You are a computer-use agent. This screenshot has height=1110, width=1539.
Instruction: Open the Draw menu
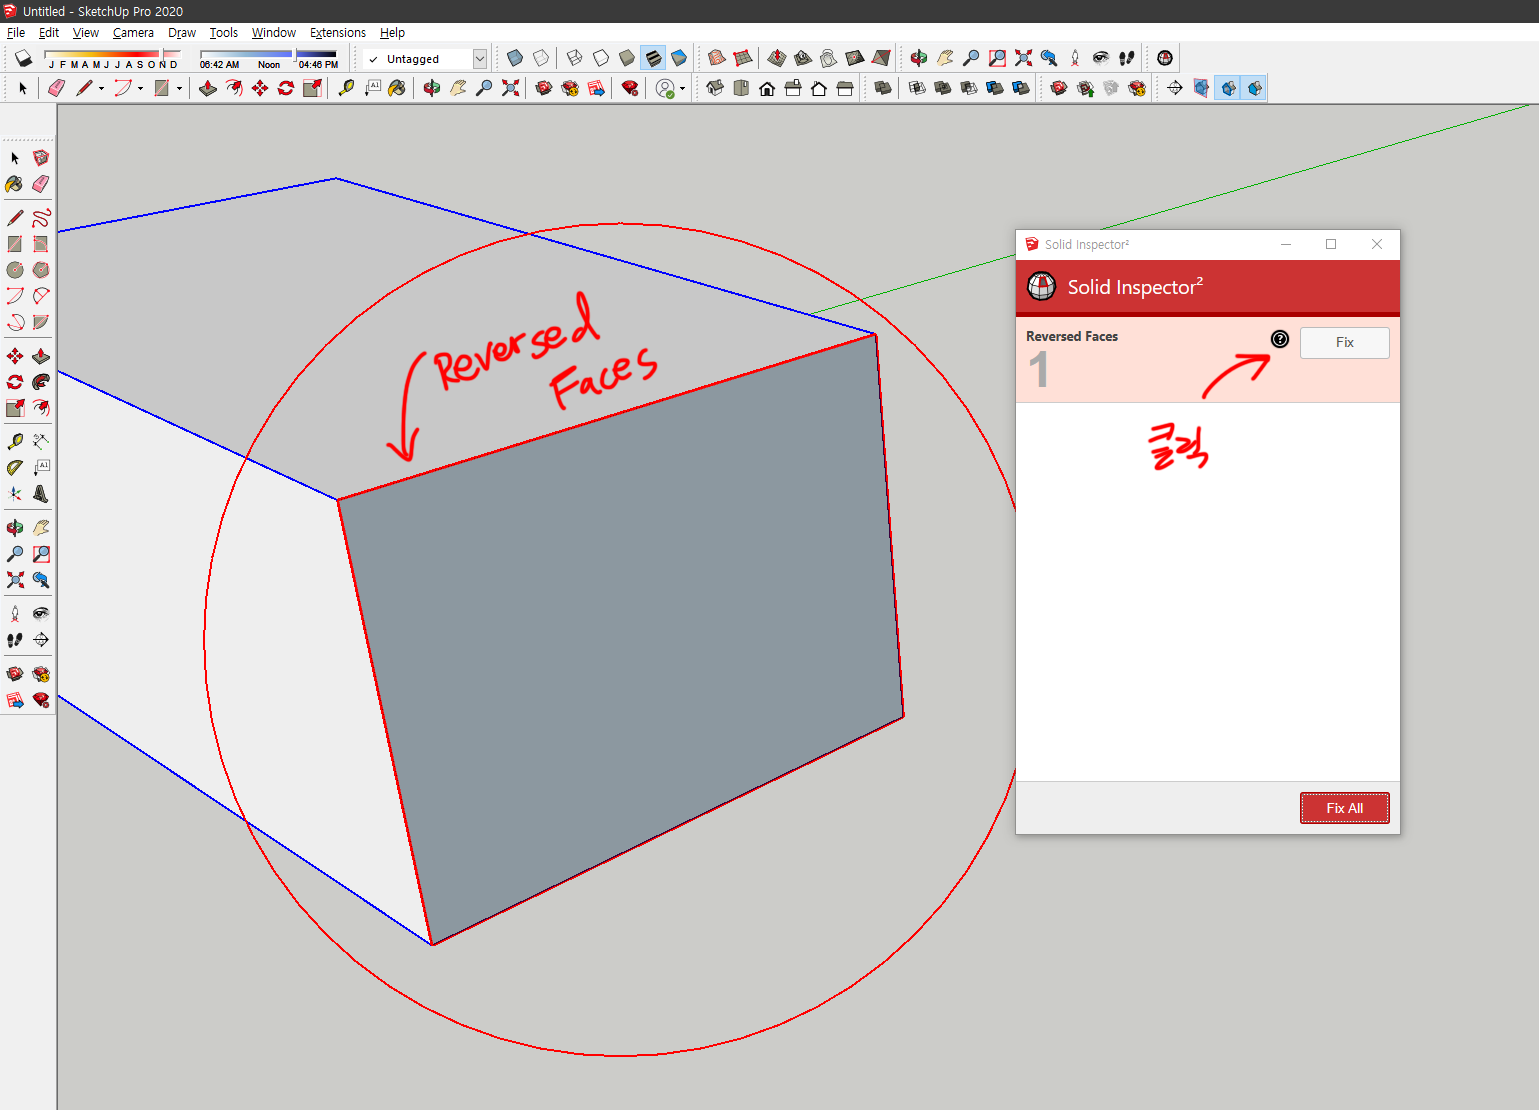coord(182,32)
